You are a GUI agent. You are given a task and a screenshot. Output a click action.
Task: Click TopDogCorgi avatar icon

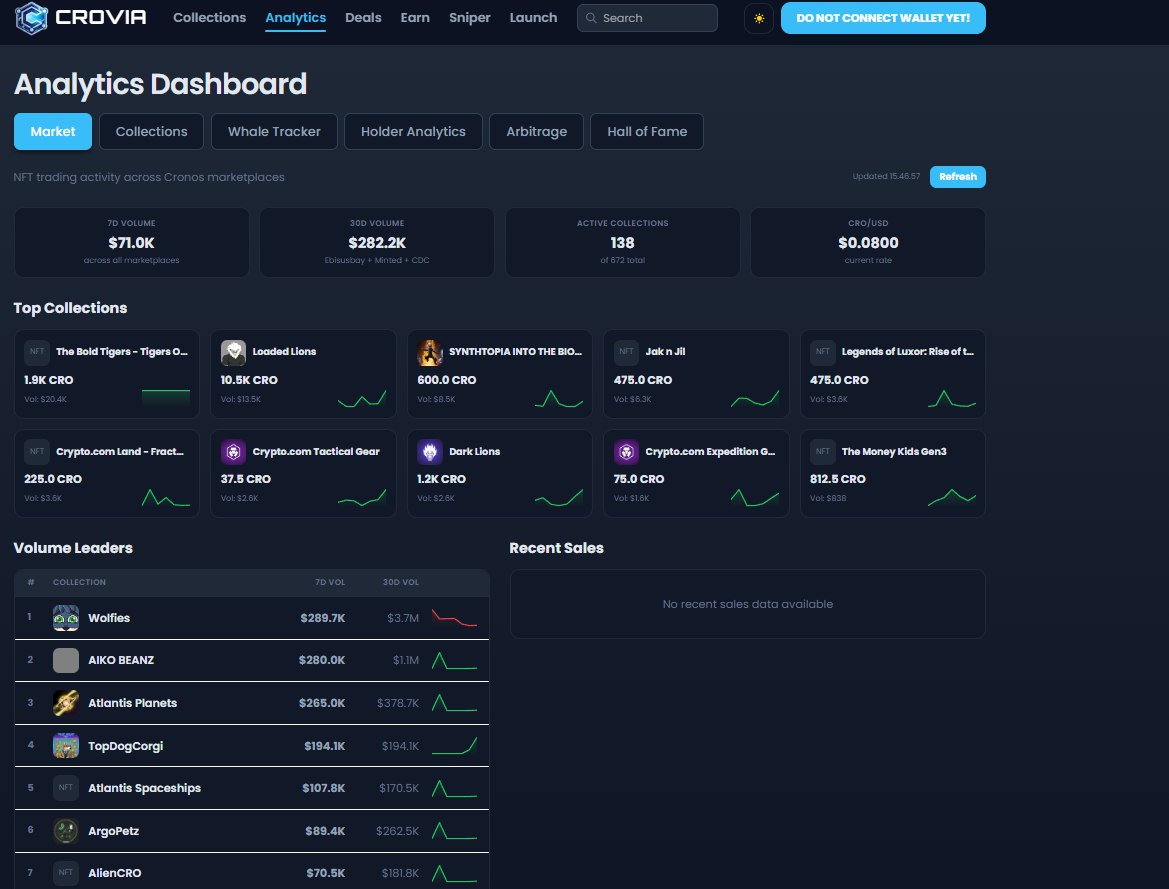click(66, 746)
